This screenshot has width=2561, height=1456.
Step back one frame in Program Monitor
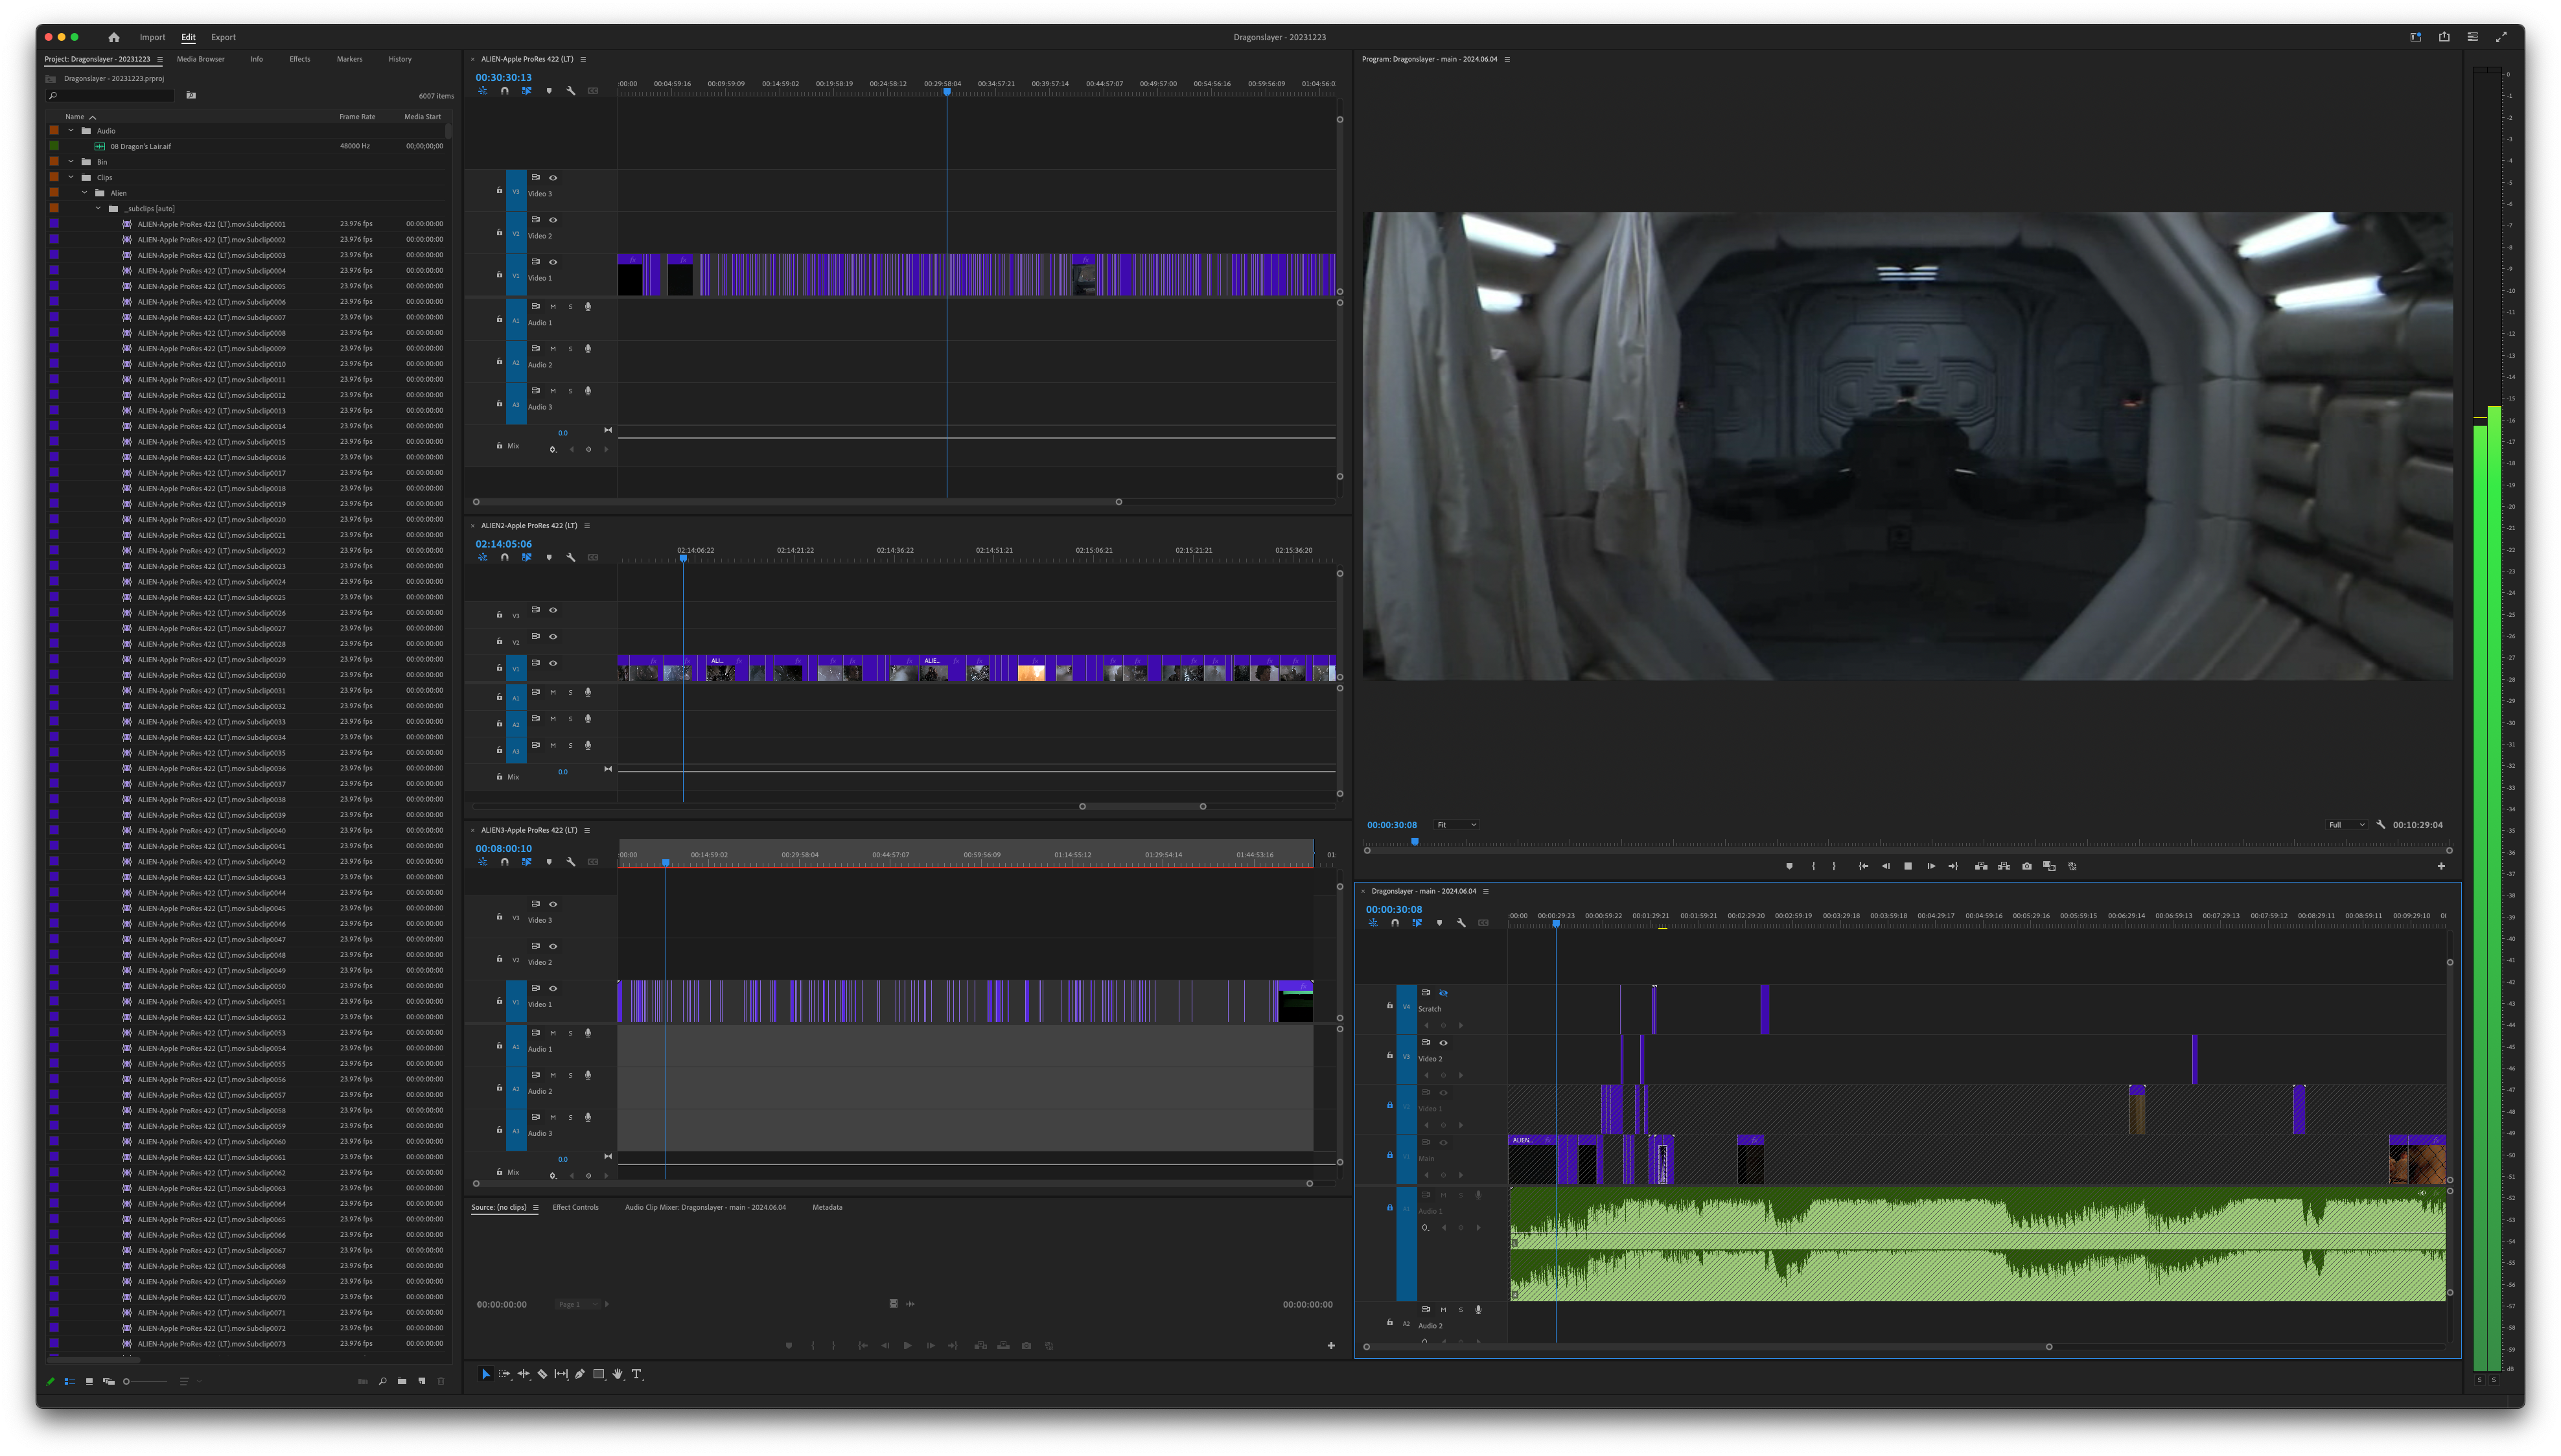coord(1885,866)
